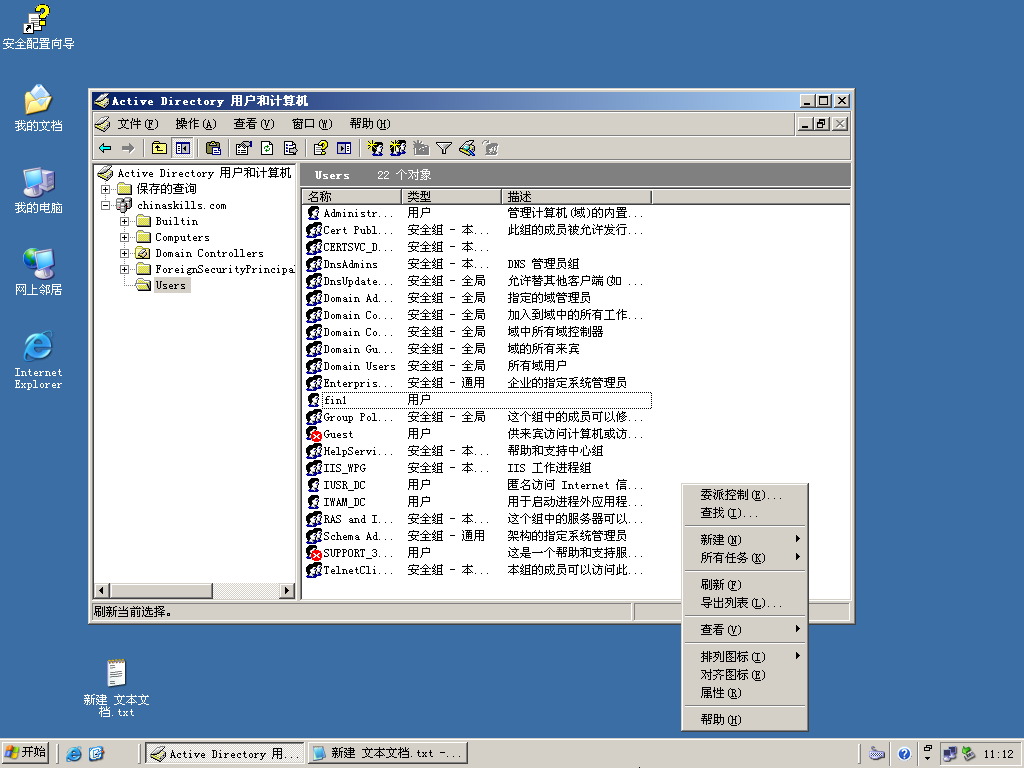Image resolution: width=1024 pixels, height=768 pixels.
Task: Collapse the chinaskills.com domain node
Action: pyautogui.click(x=105, y=205)
